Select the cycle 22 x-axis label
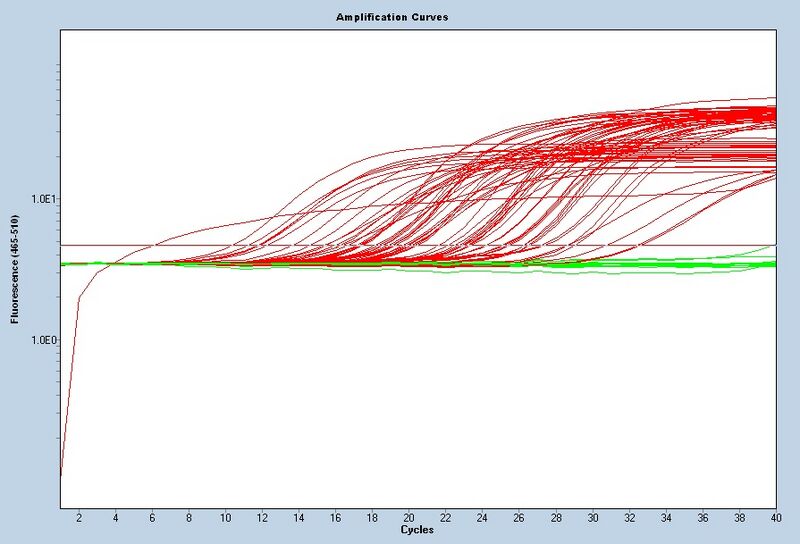 pos(445,519)
